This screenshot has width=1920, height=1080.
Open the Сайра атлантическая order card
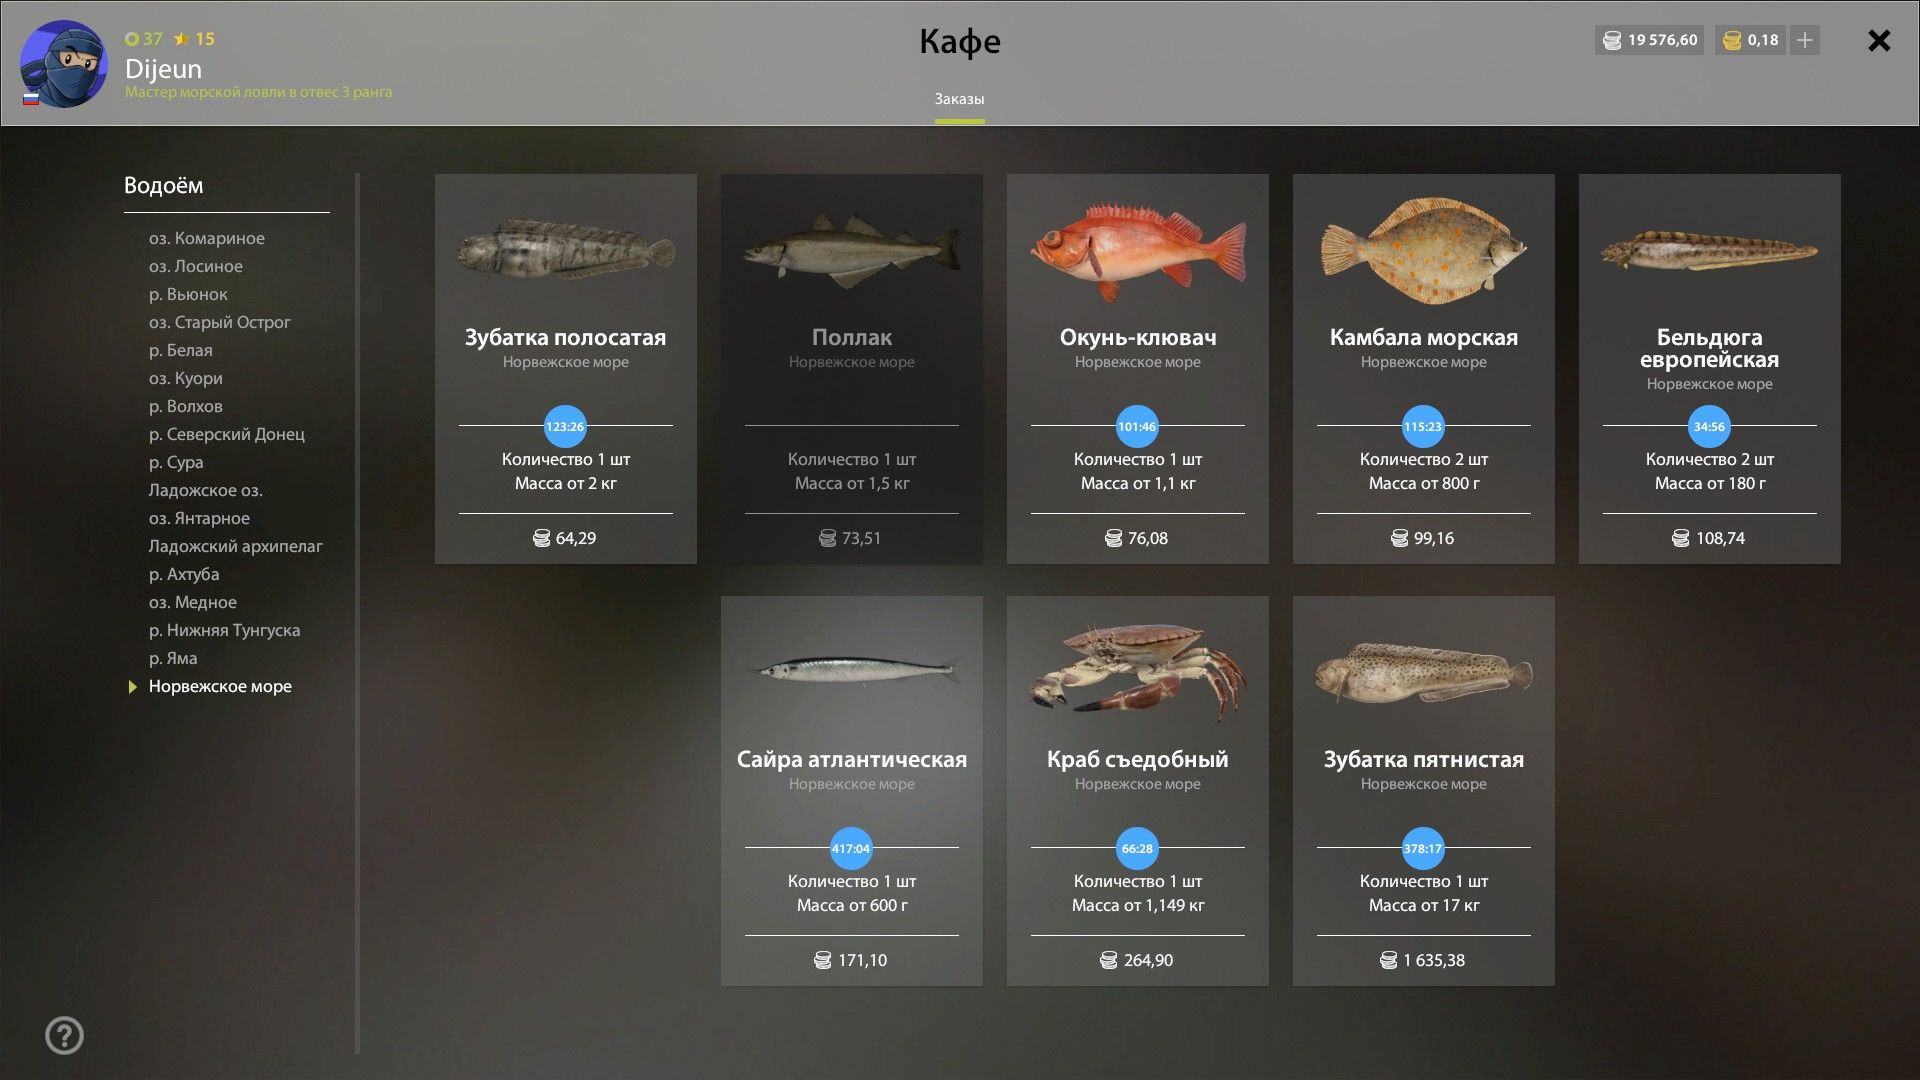[x=852, y=791]
